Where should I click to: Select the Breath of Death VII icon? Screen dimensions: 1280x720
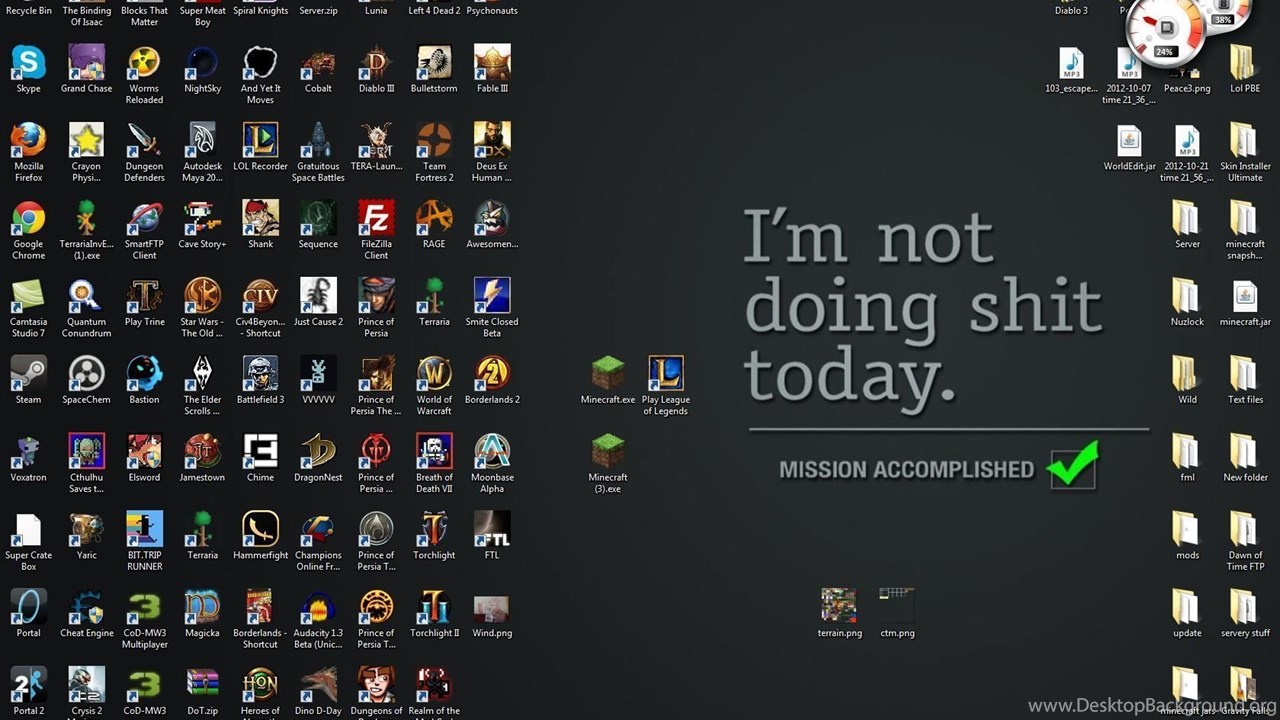click(x=434, y=452)
